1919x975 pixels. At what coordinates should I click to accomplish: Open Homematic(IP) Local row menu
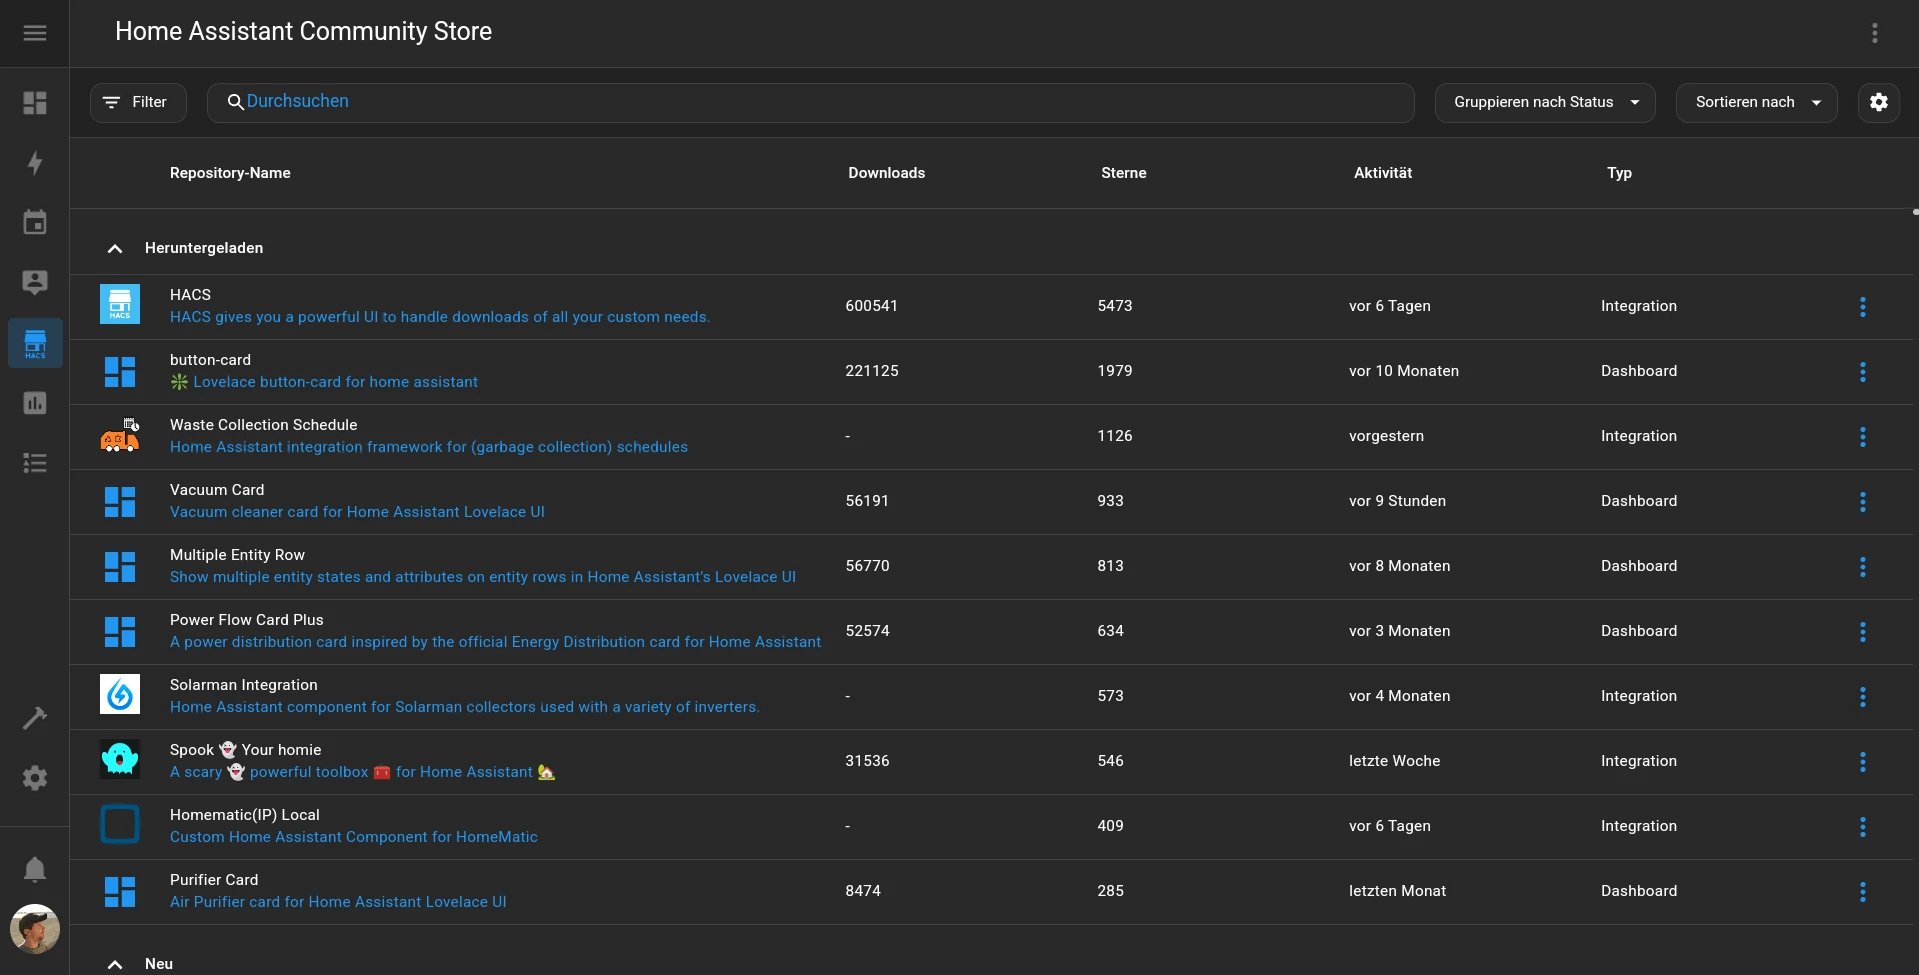tap(1862, 827)
